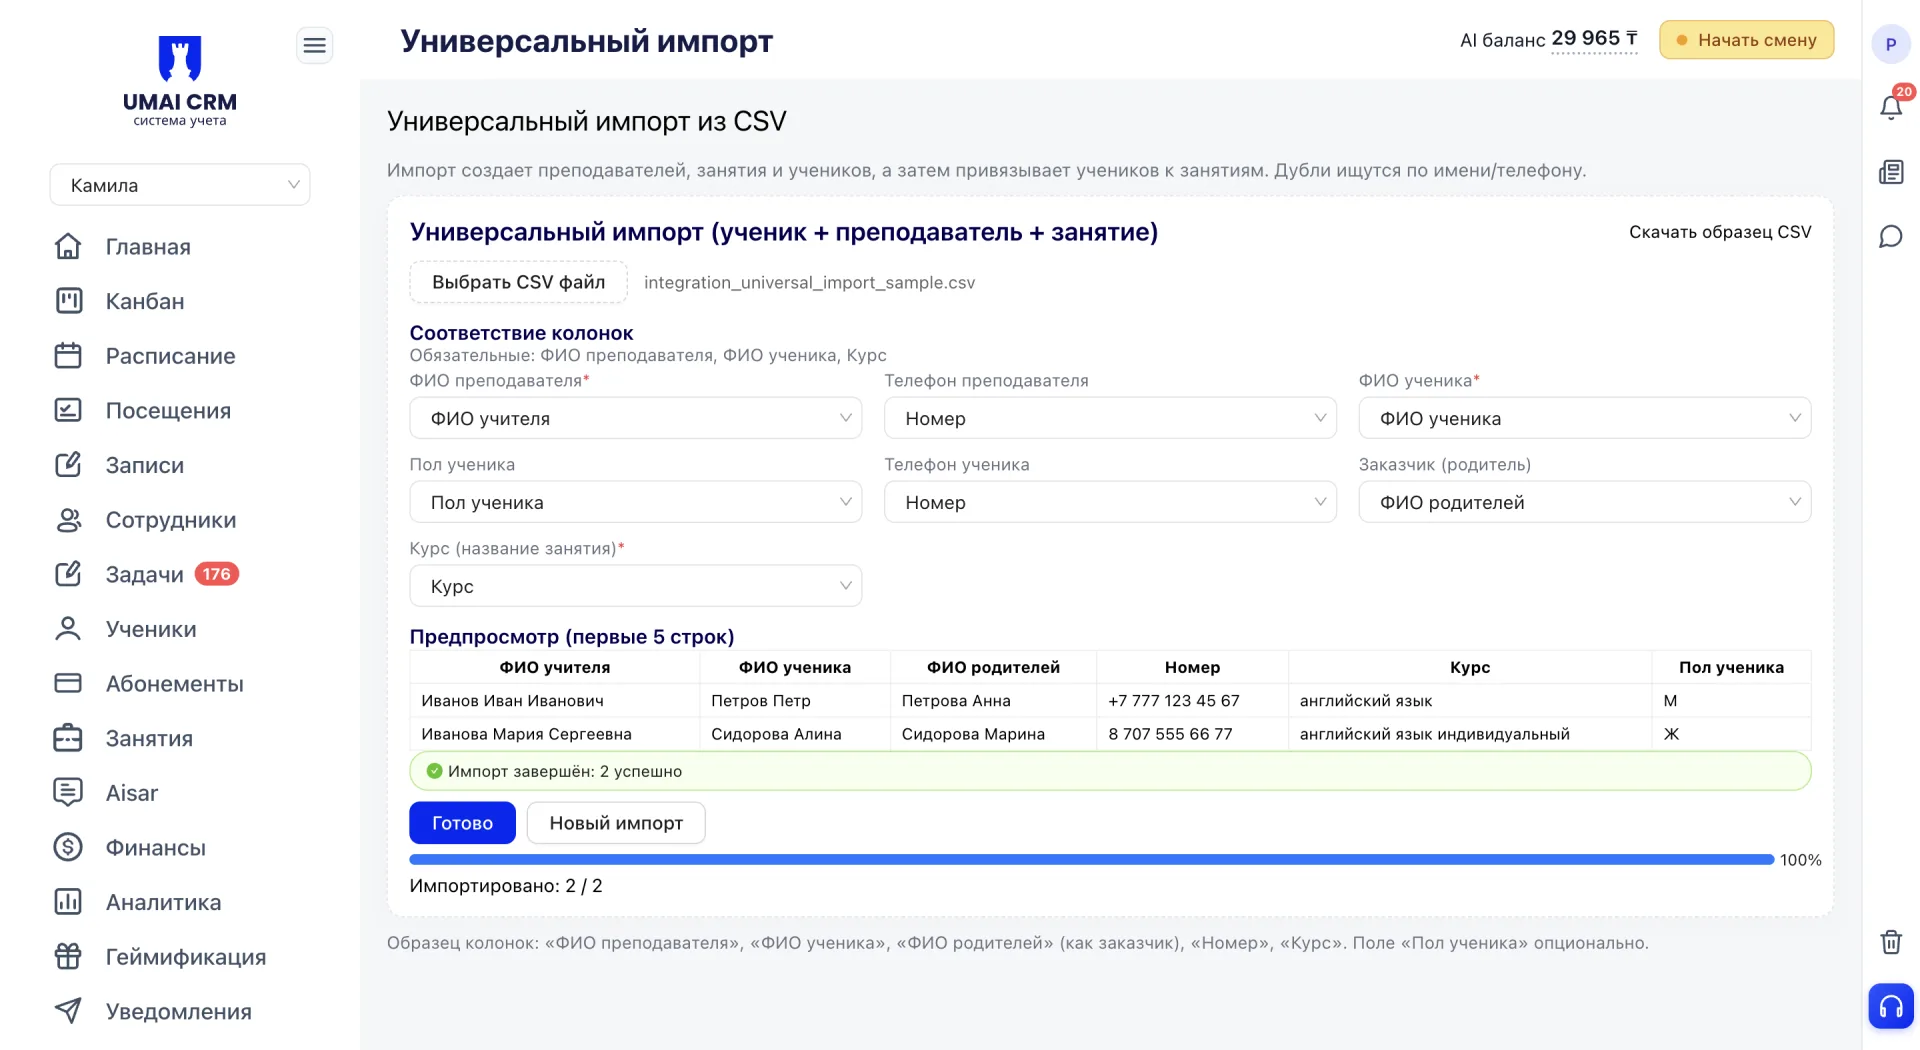Click the Занятия briefcase icon

click(x=68, y=738)
